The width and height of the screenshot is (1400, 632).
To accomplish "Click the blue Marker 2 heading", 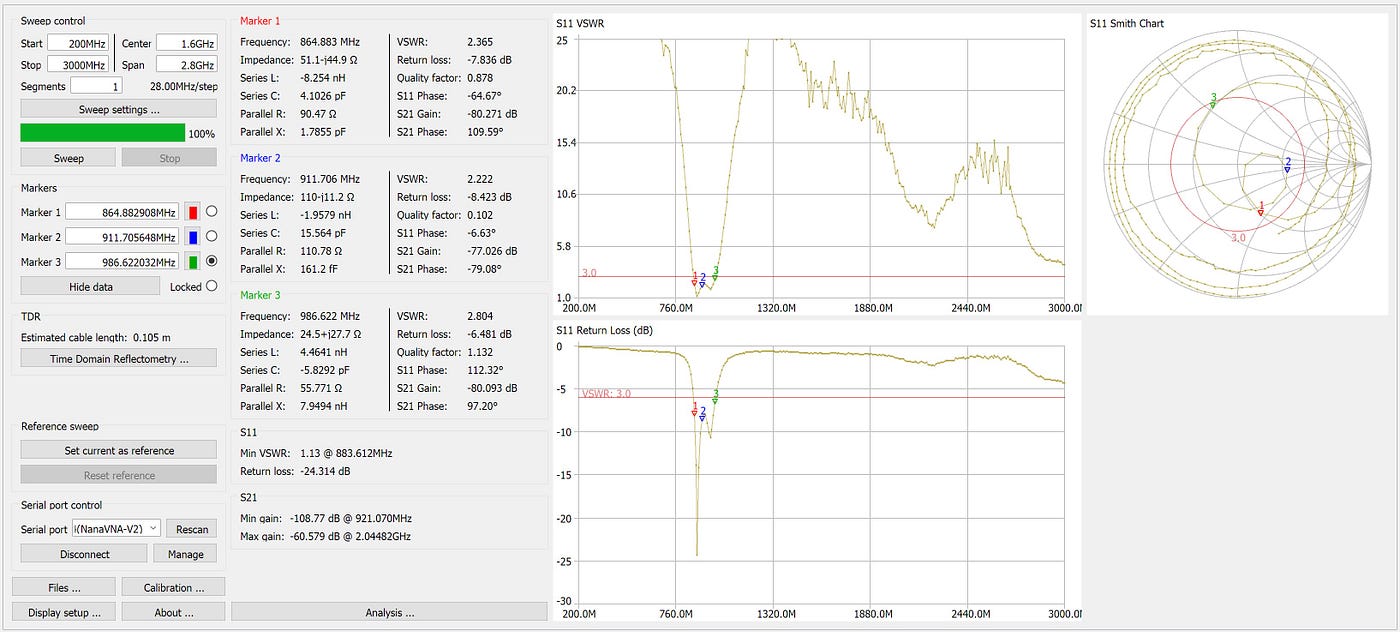I will 260,158.
